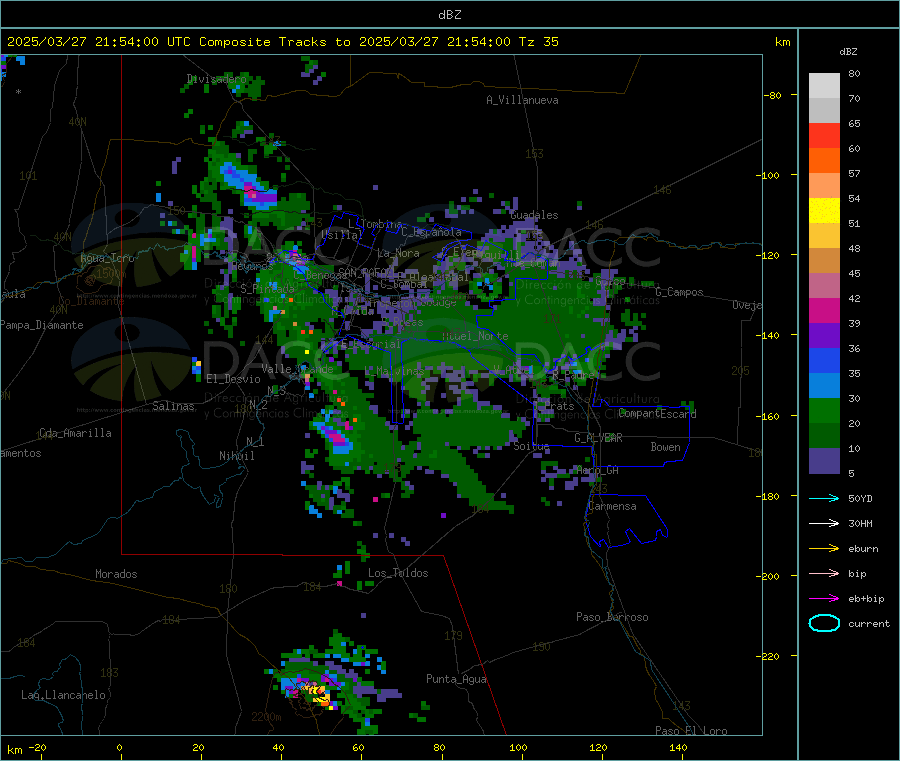Select the 60 dBZ red swatch
The height and width of the screenshot is (761, 900).
(x=824, y=135)
